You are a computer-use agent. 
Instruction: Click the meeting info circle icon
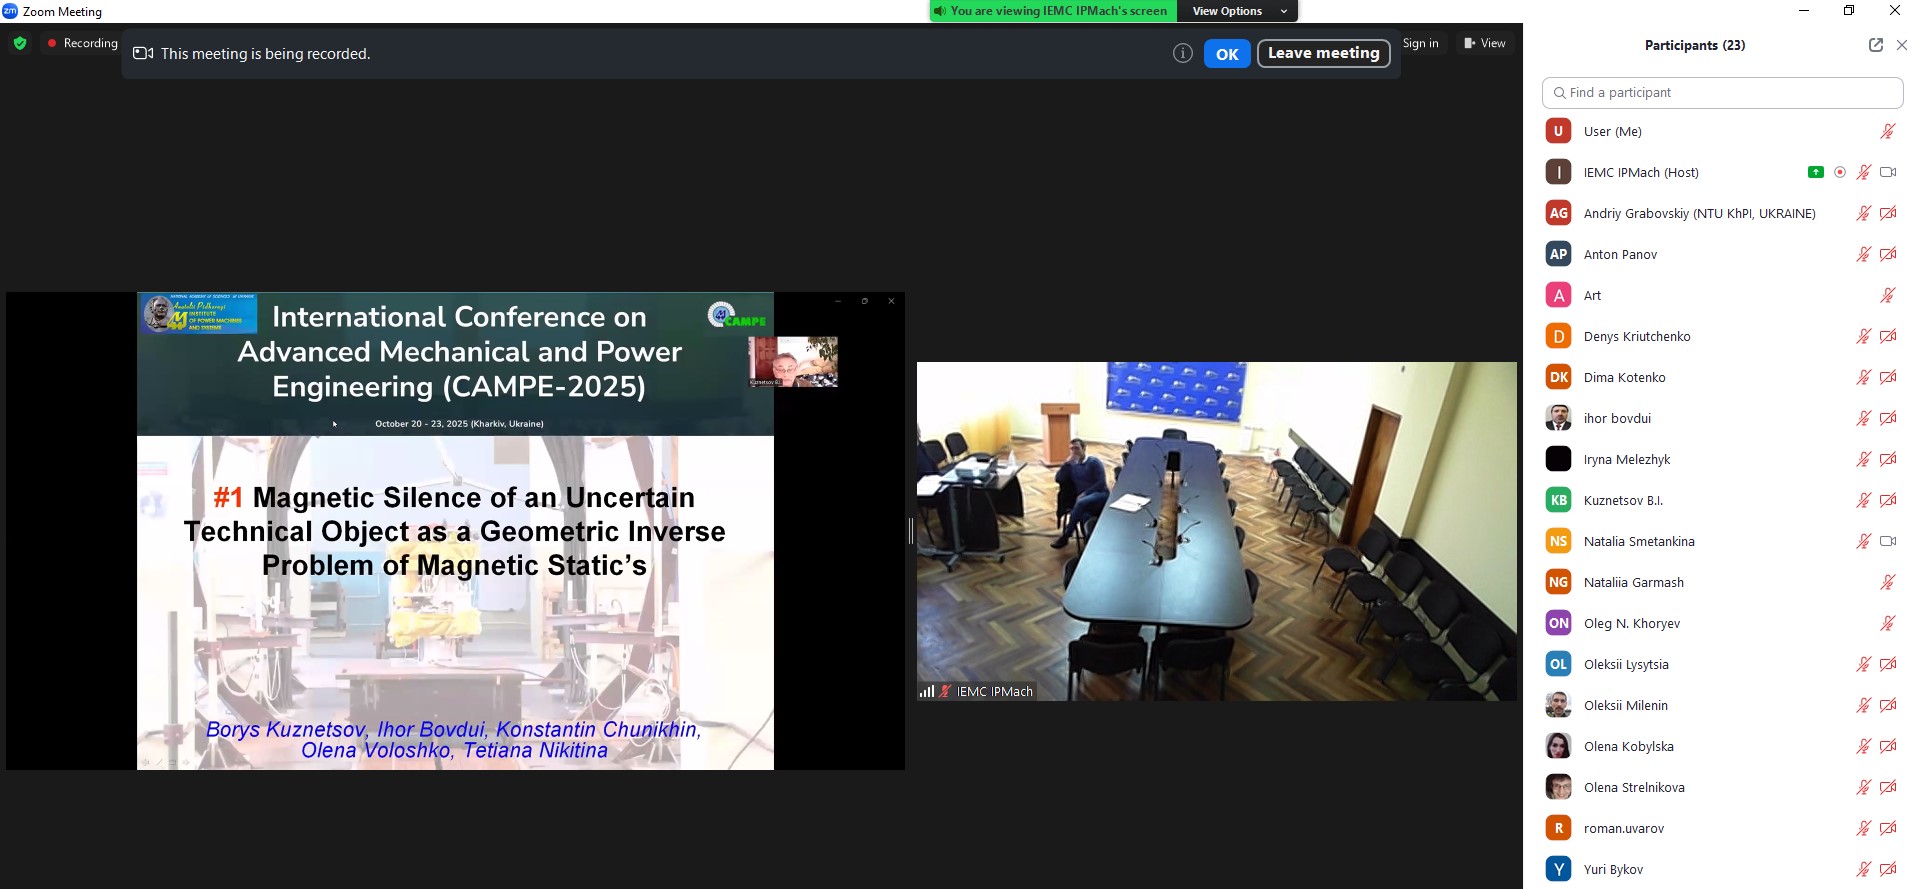point(1182,54)
